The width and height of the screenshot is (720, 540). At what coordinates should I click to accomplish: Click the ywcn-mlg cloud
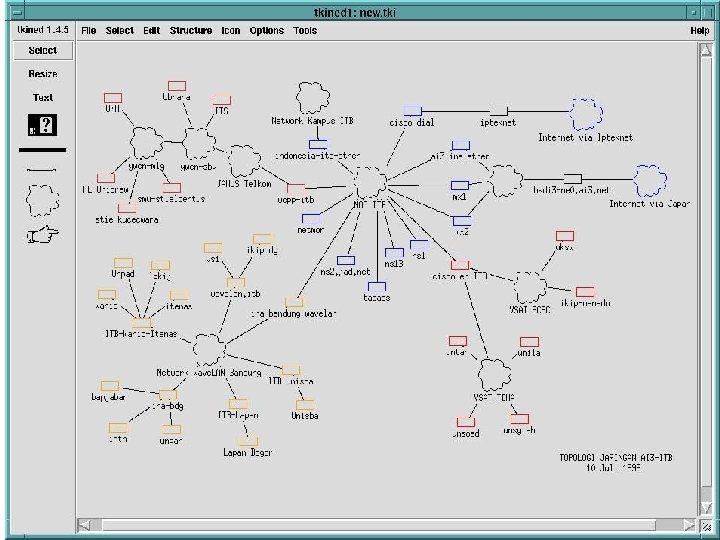coord(146,143)
